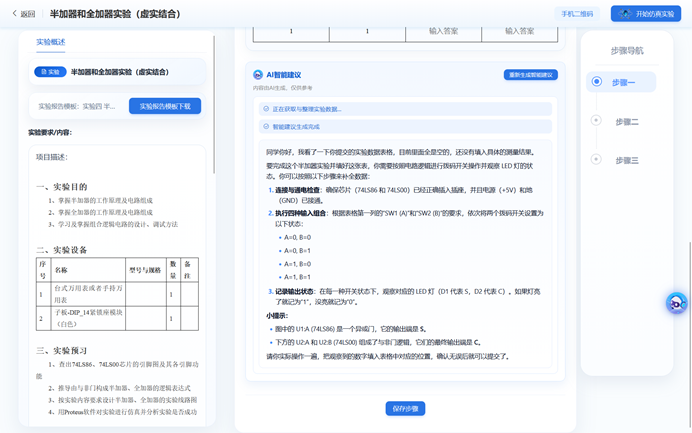The width and height of the screenshot is (692, 433).
Task: Select the 步骤三 radio button
Action: pos(596,159)
